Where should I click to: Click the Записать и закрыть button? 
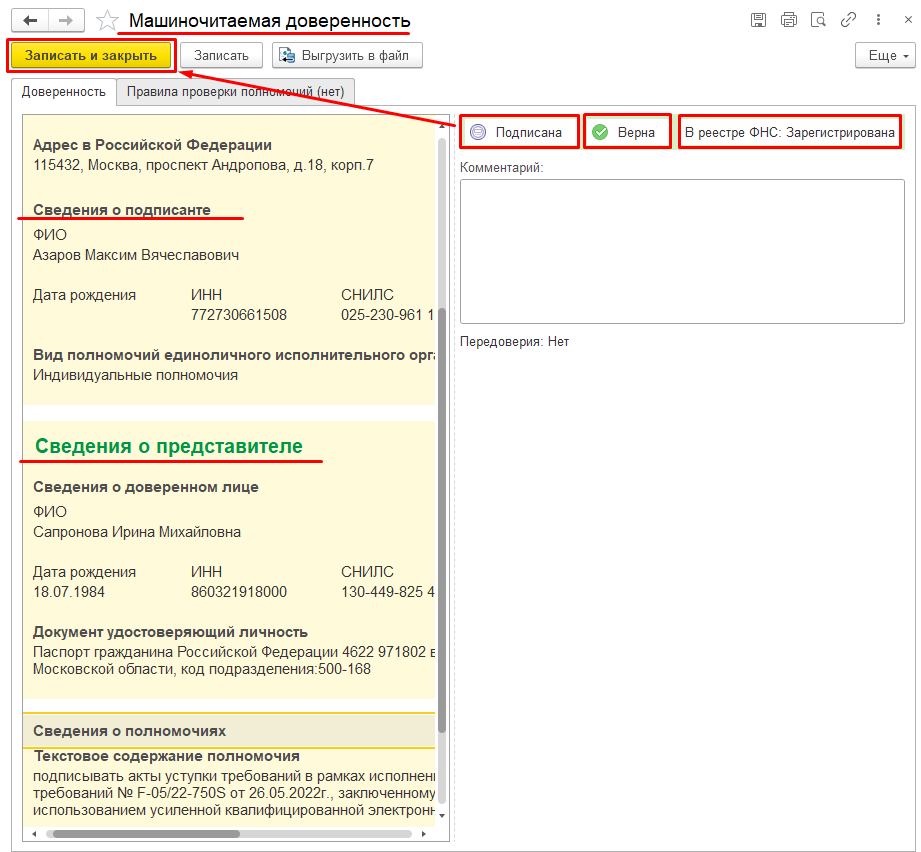[91, 56]
